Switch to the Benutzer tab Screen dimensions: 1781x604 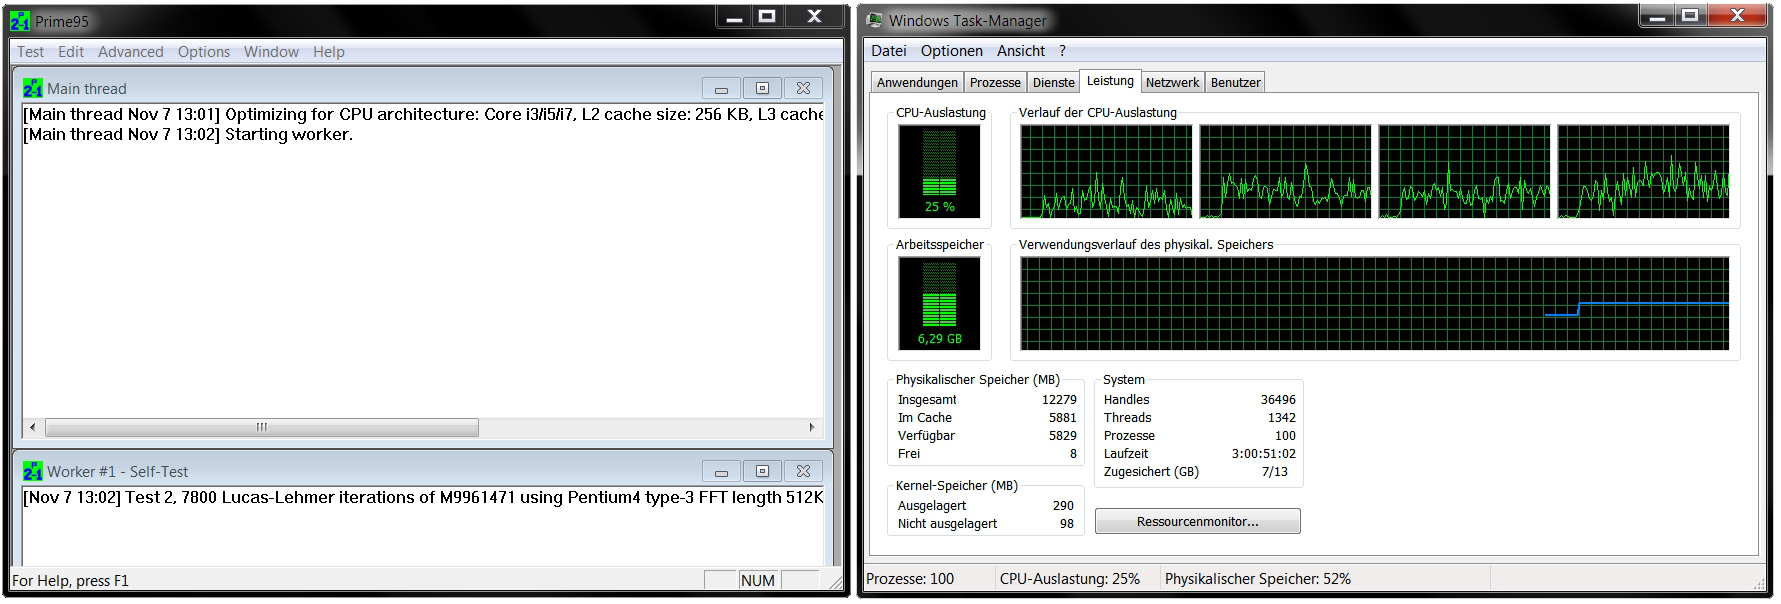pyautogui.click(x=1235, y=83)
